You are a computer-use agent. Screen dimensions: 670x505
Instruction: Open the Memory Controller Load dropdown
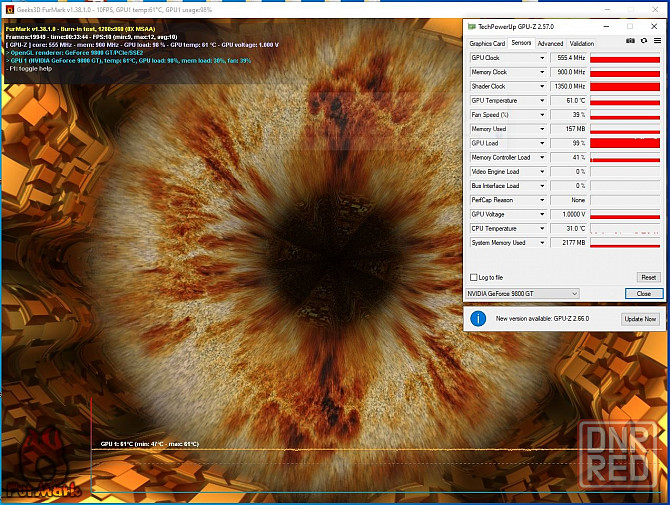tap(542, 157)
